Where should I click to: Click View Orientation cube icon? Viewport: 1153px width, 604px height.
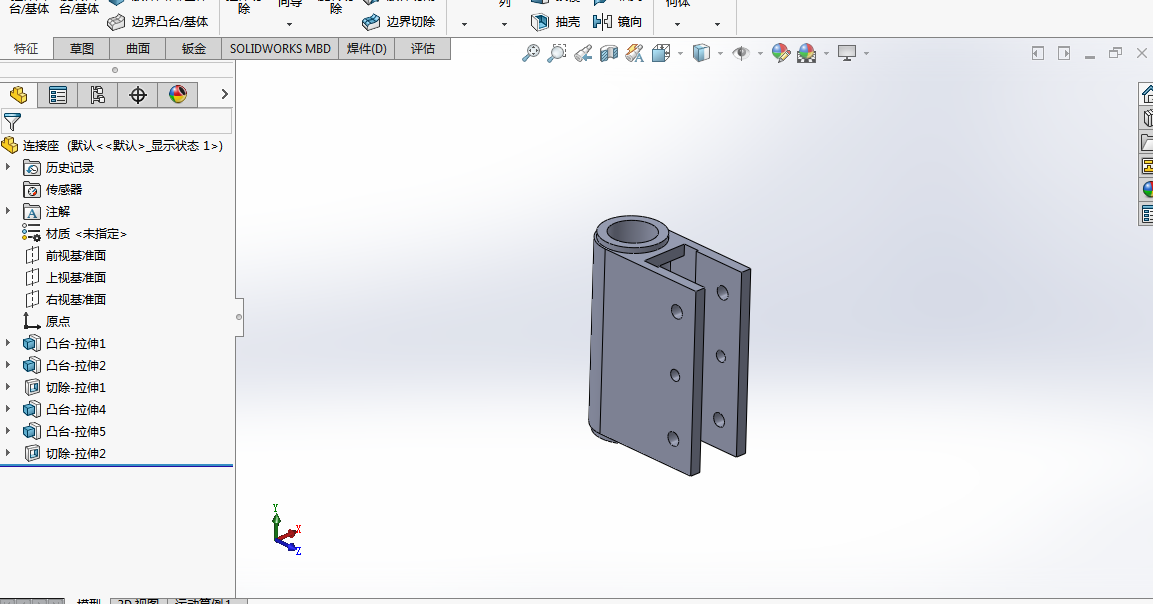pos(661,53)
